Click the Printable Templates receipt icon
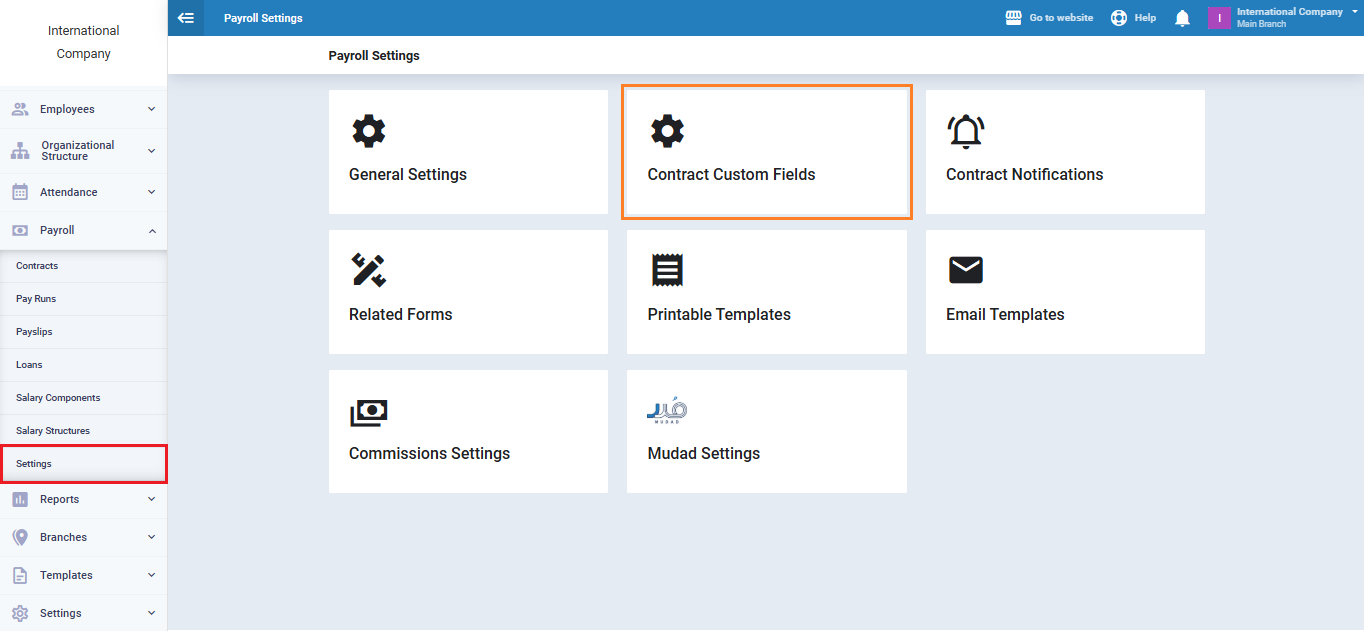 [667, 270]
